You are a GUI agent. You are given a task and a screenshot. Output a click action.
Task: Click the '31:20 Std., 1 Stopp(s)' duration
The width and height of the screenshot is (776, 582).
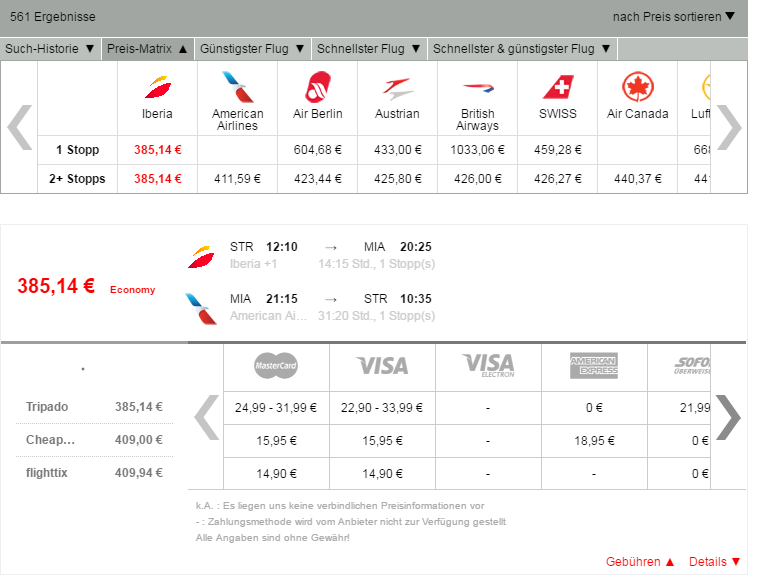(x=377, y=316)
